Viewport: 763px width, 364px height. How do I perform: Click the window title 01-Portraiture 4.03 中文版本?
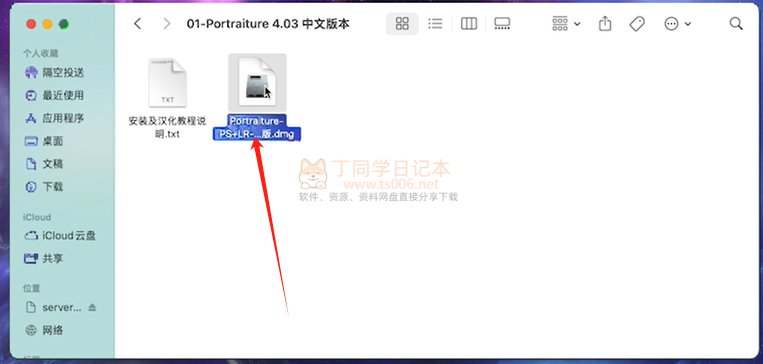pos(268,23)
